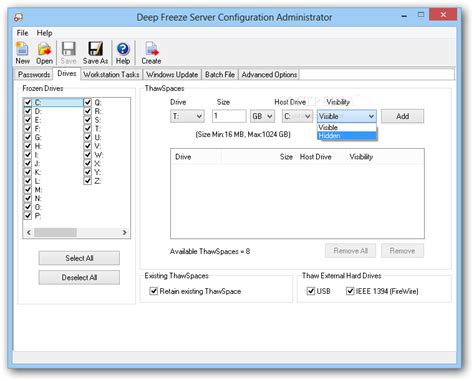The width and height of the screenshot is (474, 381).
Task: Open a configuration file via Open icon
Action: [44, 53]
